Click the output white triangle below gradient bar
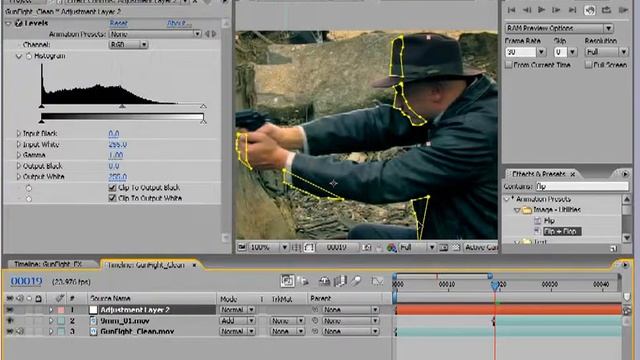The height and width of the screenshot is (360, 640). pyautogui.click(x=204, y=121)
